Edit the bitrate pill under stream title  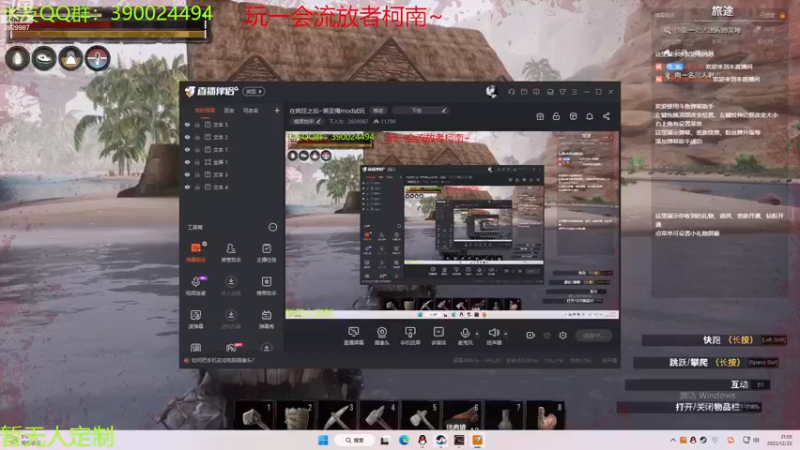tap(307, 121)
